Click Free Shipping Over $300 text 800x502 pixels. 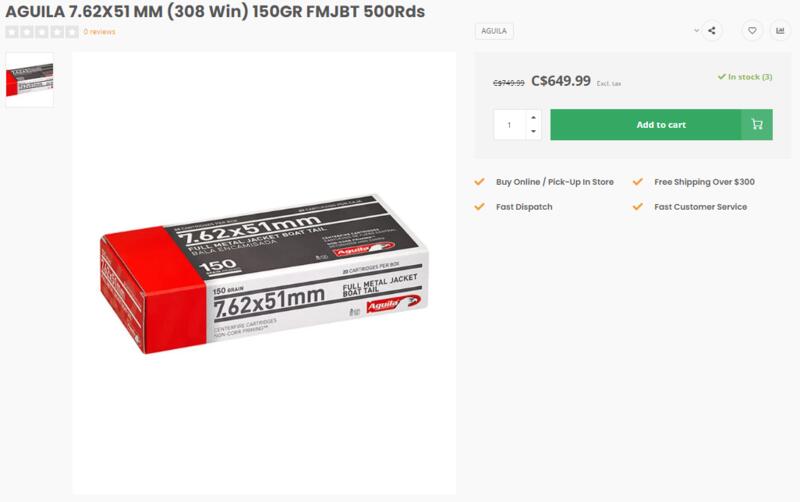coord(704,182)
